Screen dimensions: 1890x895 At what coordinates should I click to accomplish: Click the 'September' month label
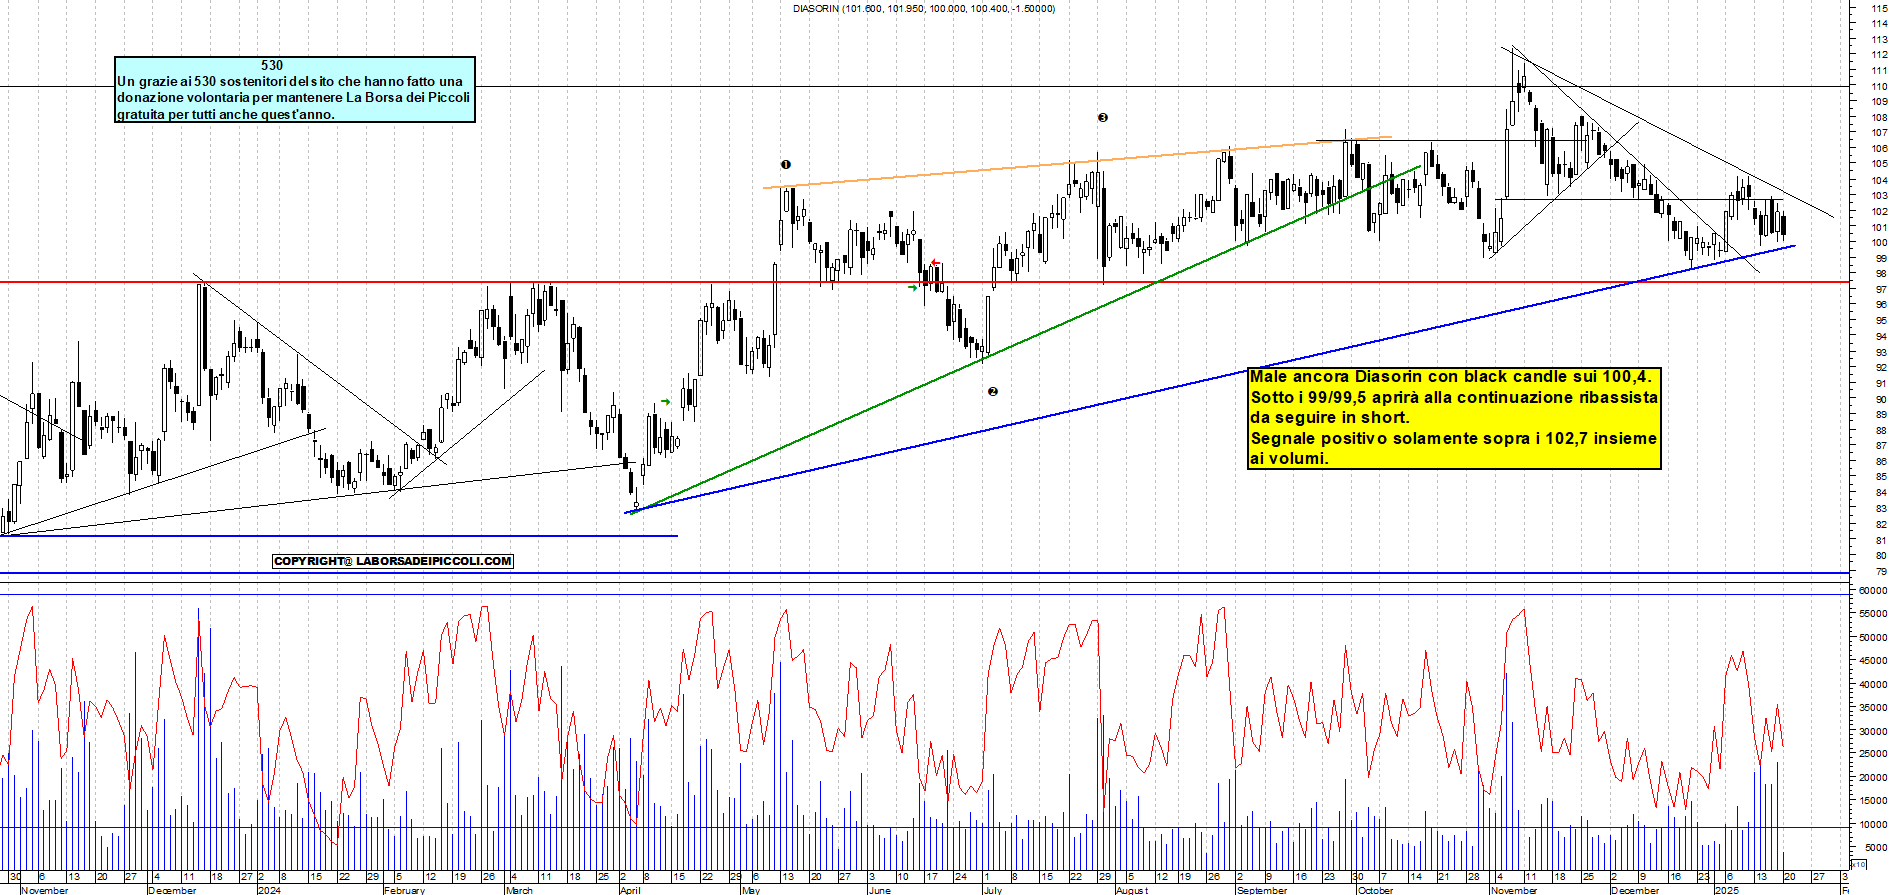[1263, 890]
